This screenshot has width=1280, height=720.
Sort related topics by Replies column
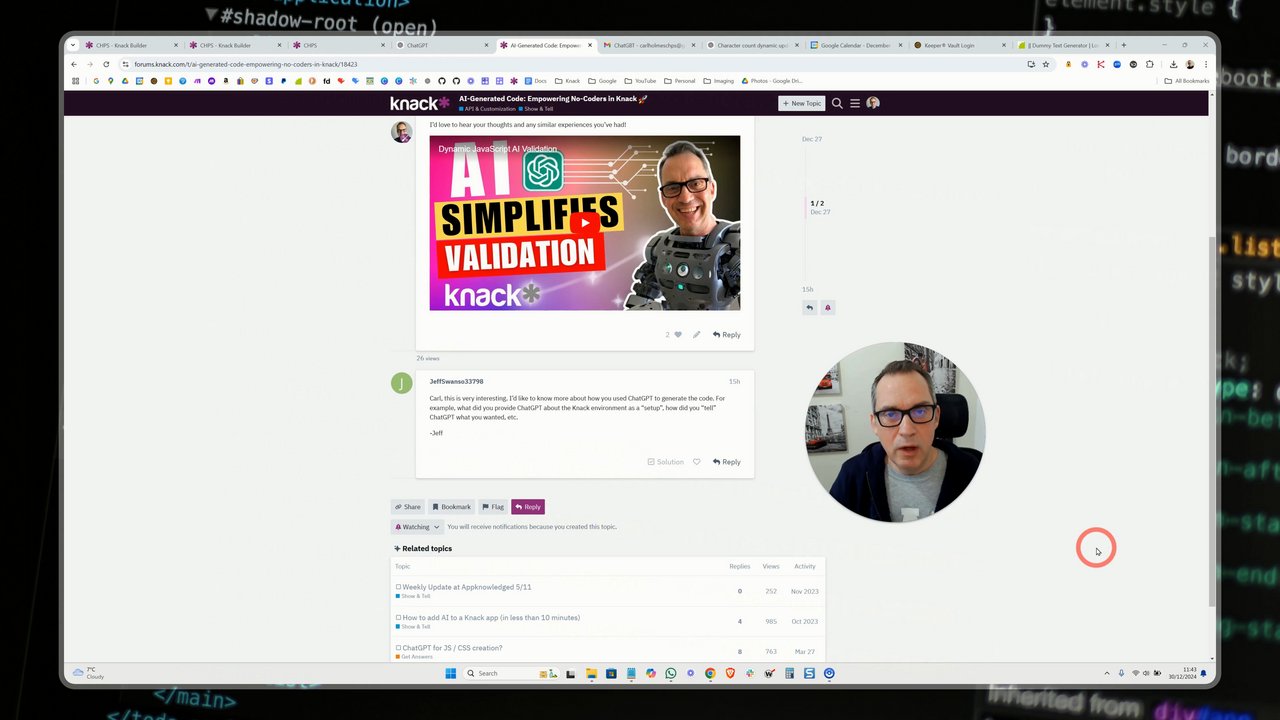(739, 567)
